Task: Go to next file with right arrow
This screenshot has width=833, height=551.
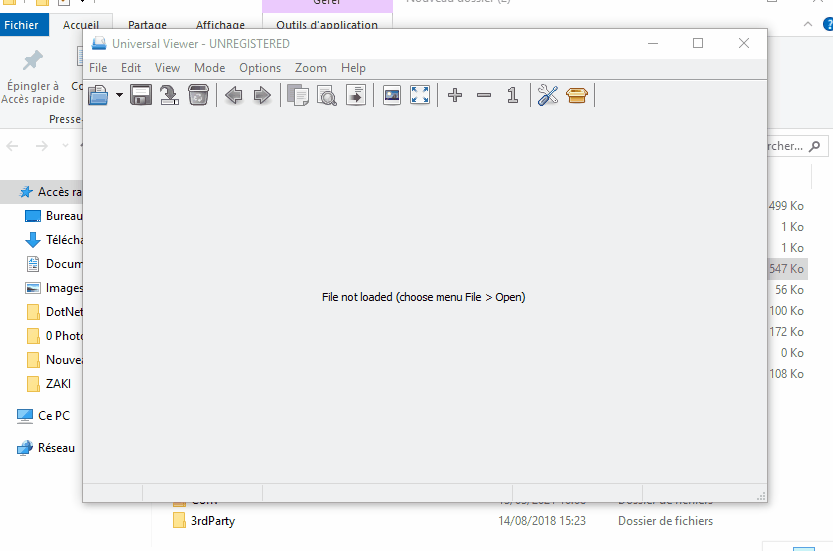Action: coord(262,96)
